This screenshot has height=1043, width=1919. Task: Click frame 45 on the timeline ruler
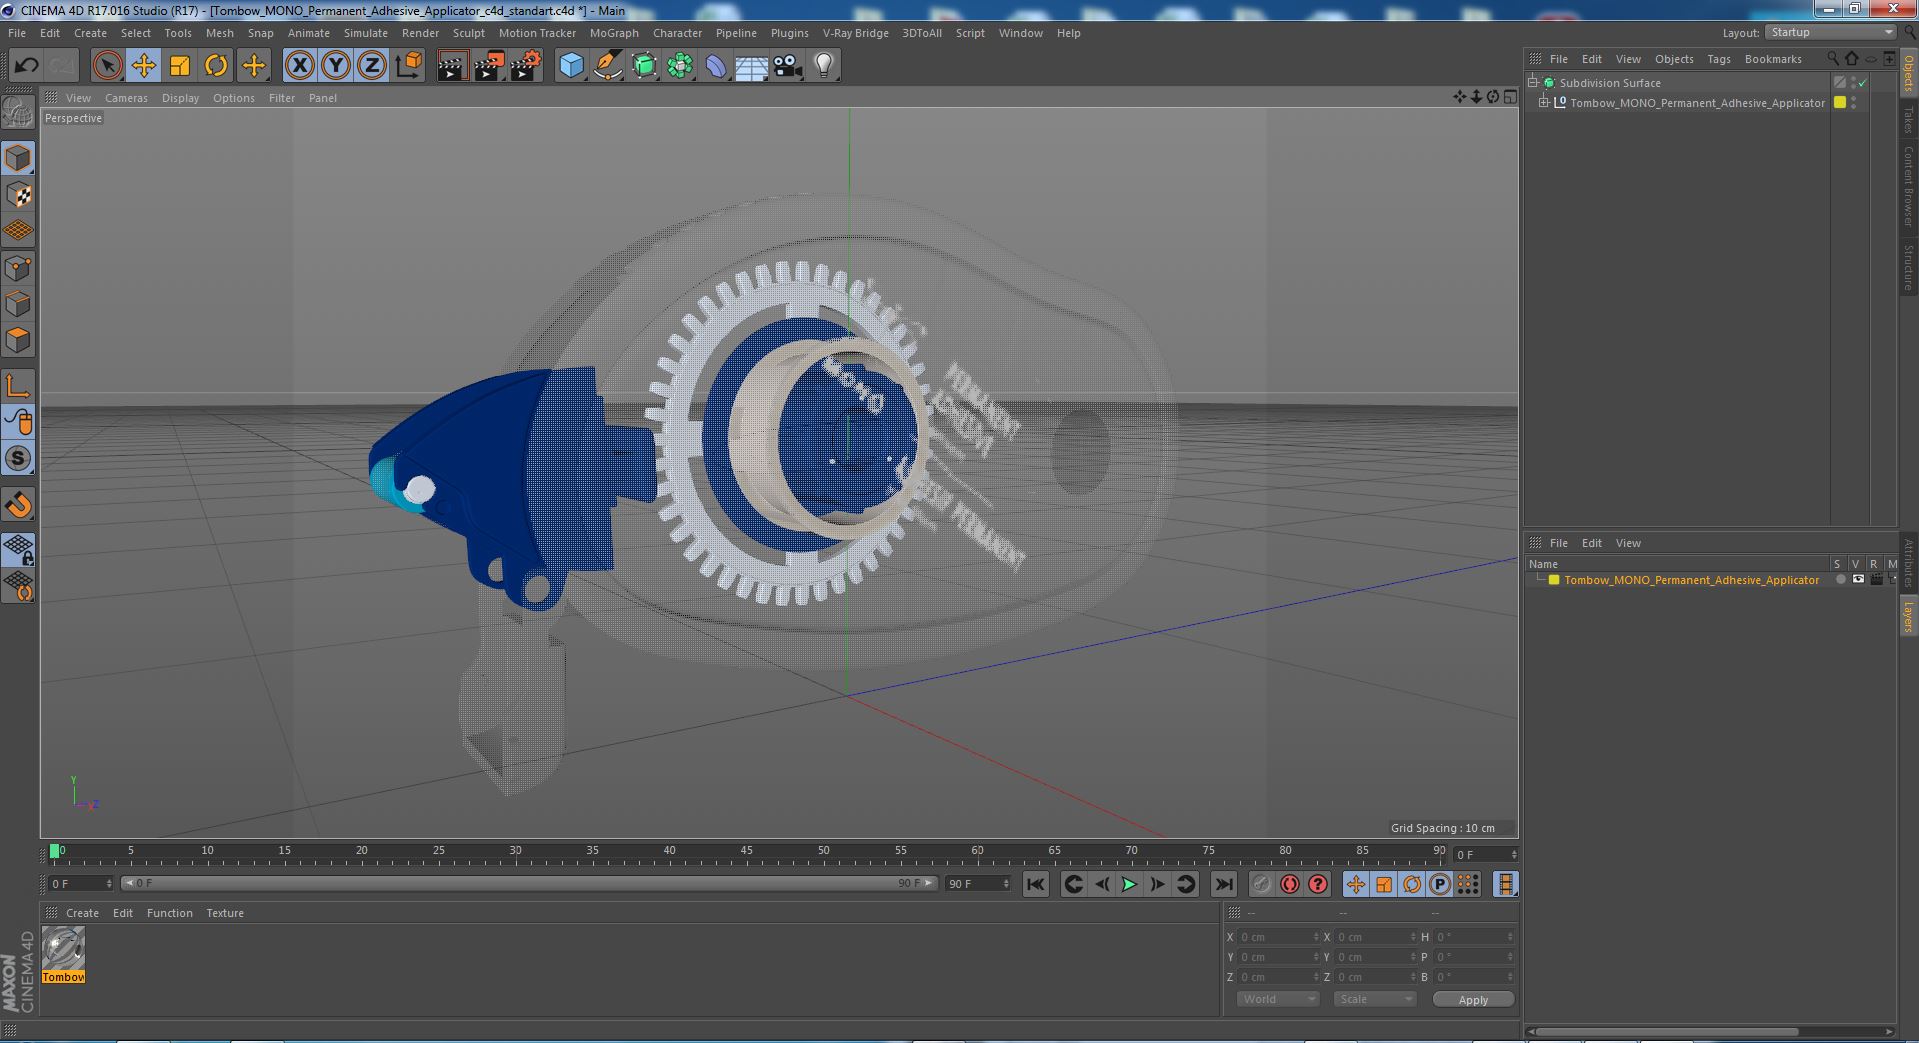pyautogui.click(x=746, y=852)
